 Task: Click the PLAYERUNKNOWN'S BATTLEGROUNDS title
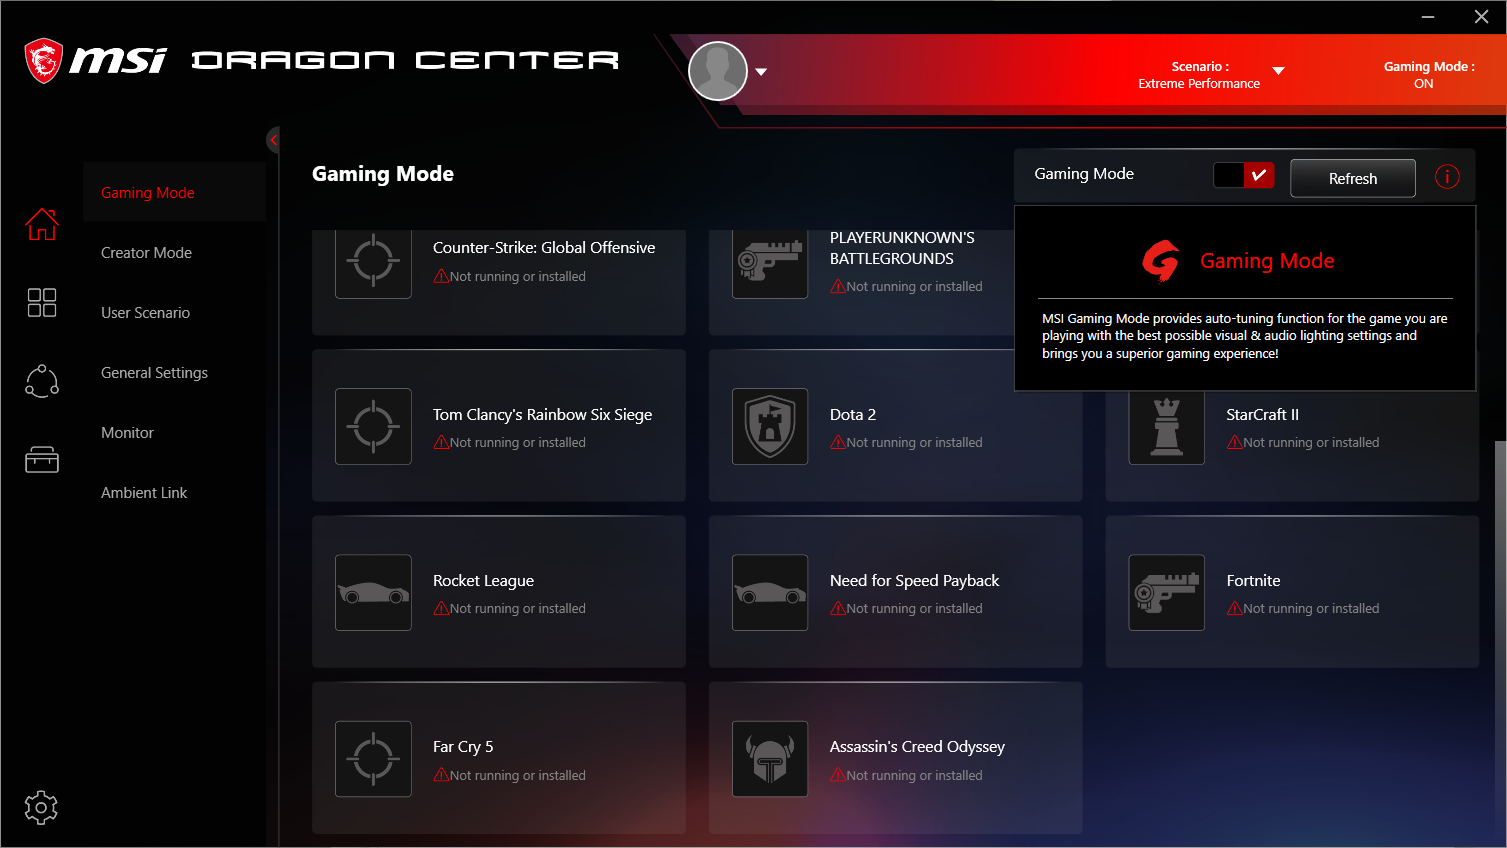902,248
